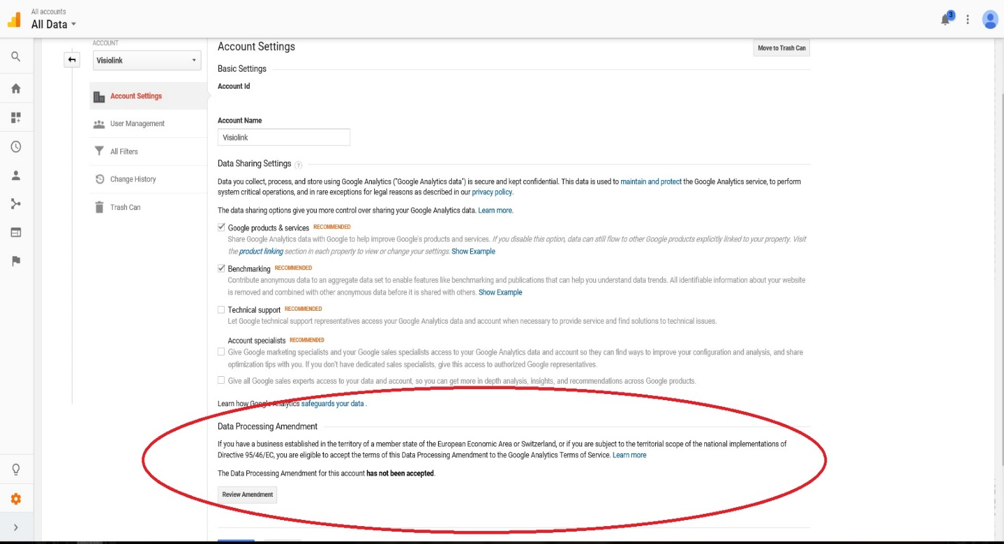Enable Google marketing specialists access checkbox
Viewport: 1004px width, 544px height.
point(221,351)
